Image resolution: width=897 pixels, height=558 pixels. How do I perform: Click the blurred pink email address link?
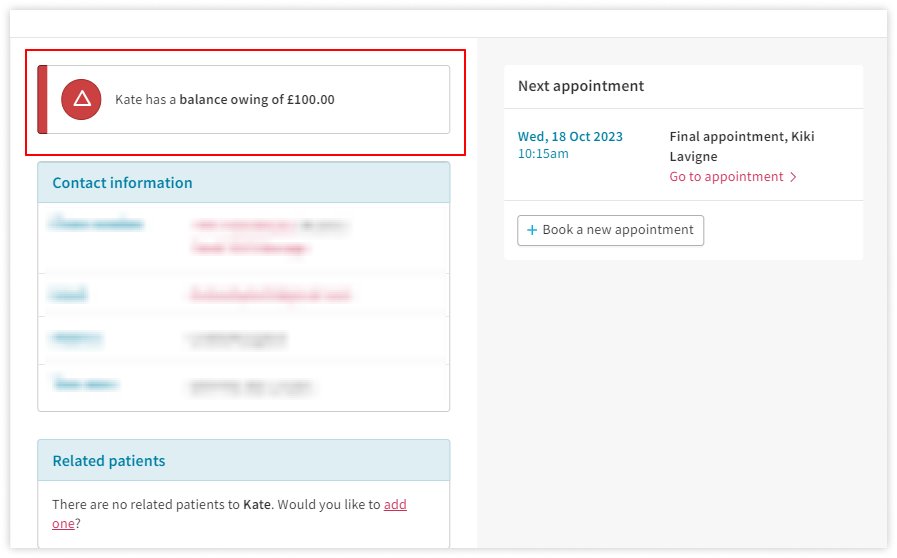(x=270, y=295)
